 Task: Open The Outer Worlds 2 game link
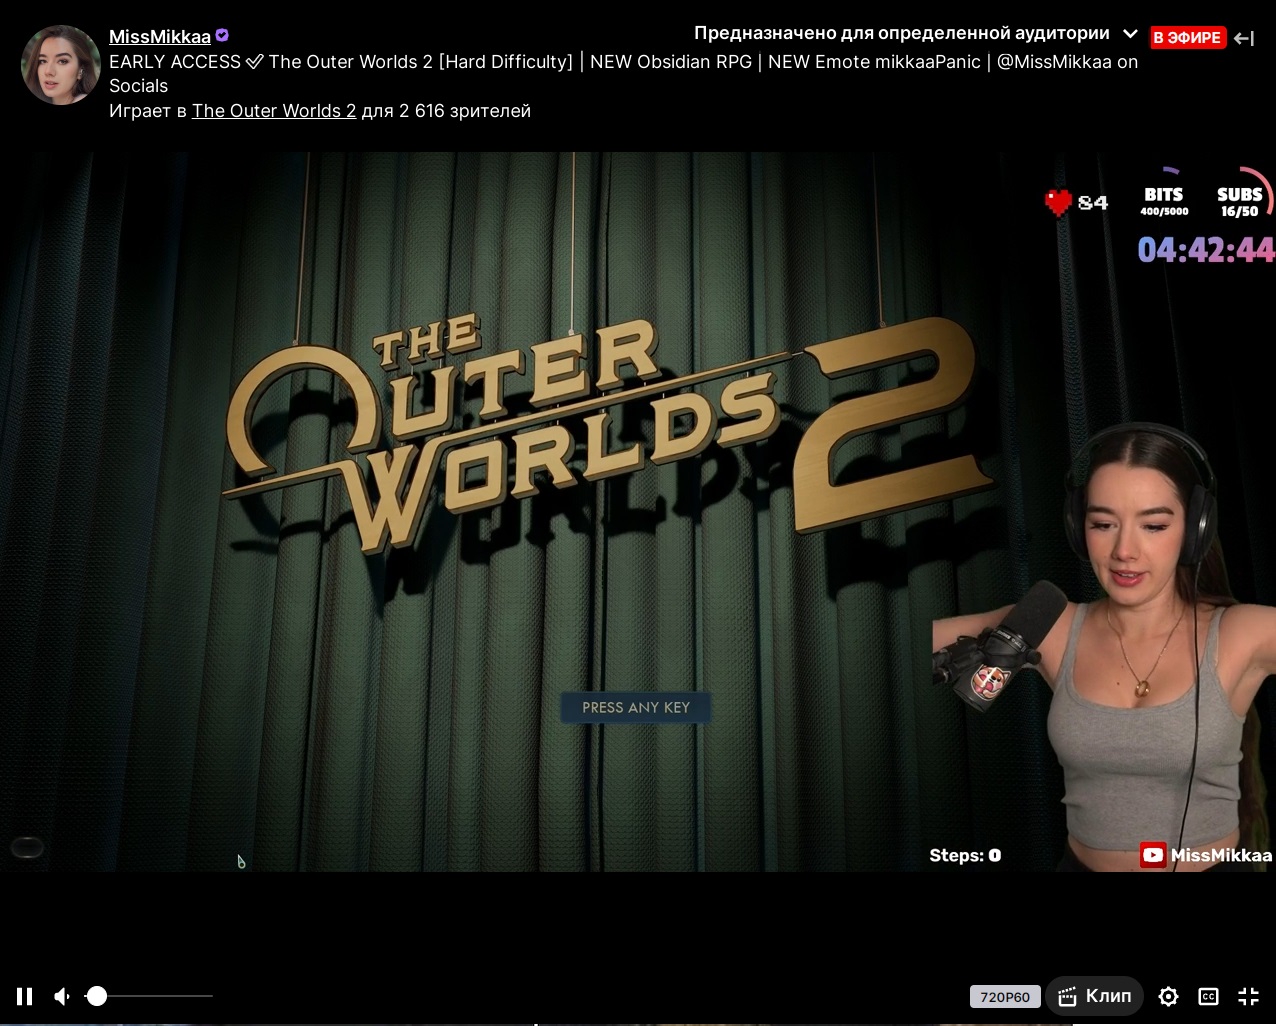pos(274,111)
